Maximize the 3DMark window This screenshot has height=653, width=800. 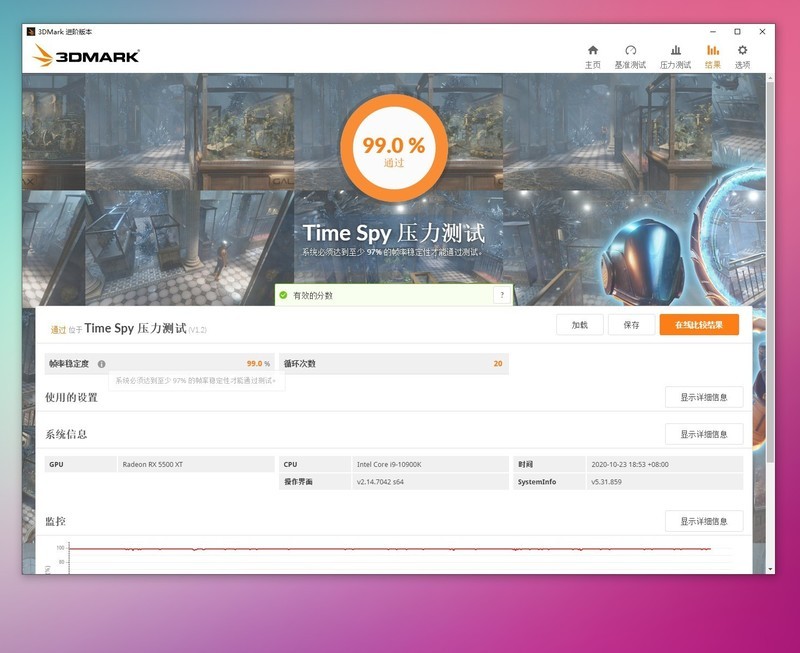click(x=737, y=32)
